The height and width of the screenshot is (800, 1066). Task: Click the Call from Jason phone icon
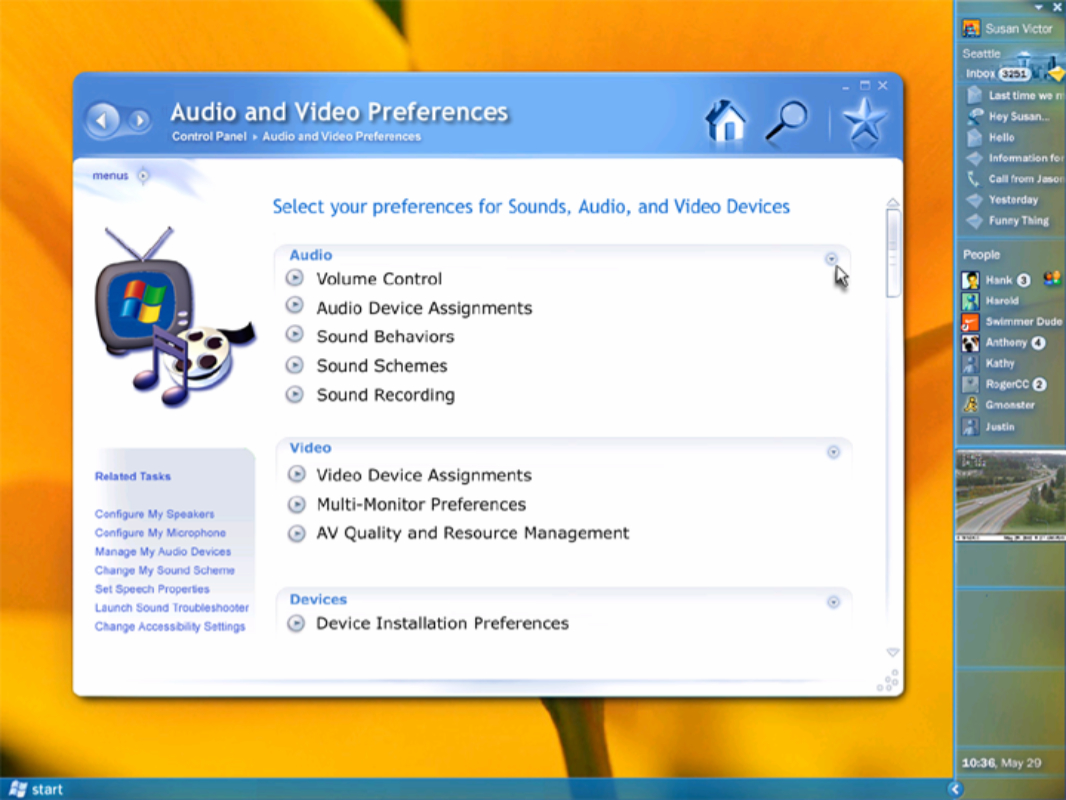pyautogui.click(x=973, y=179)
